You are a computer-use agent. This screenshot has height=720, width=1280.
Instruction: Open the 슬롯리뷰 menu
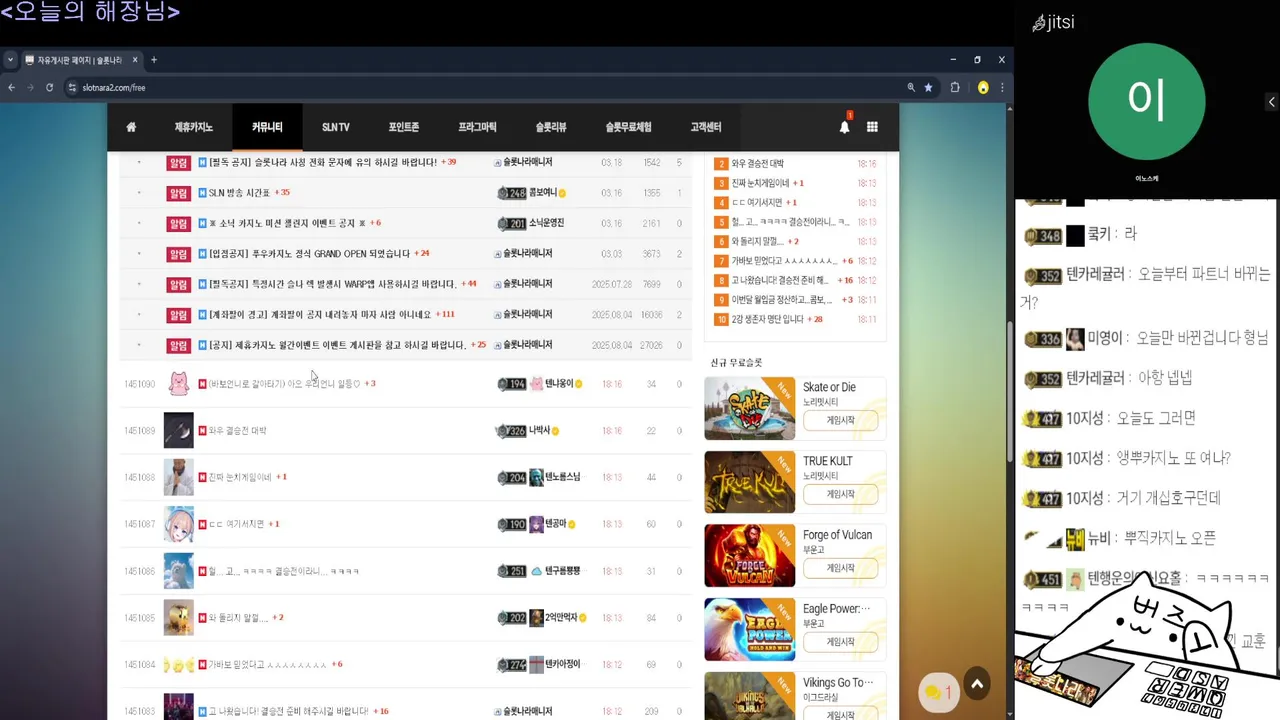tap(551, 127)
